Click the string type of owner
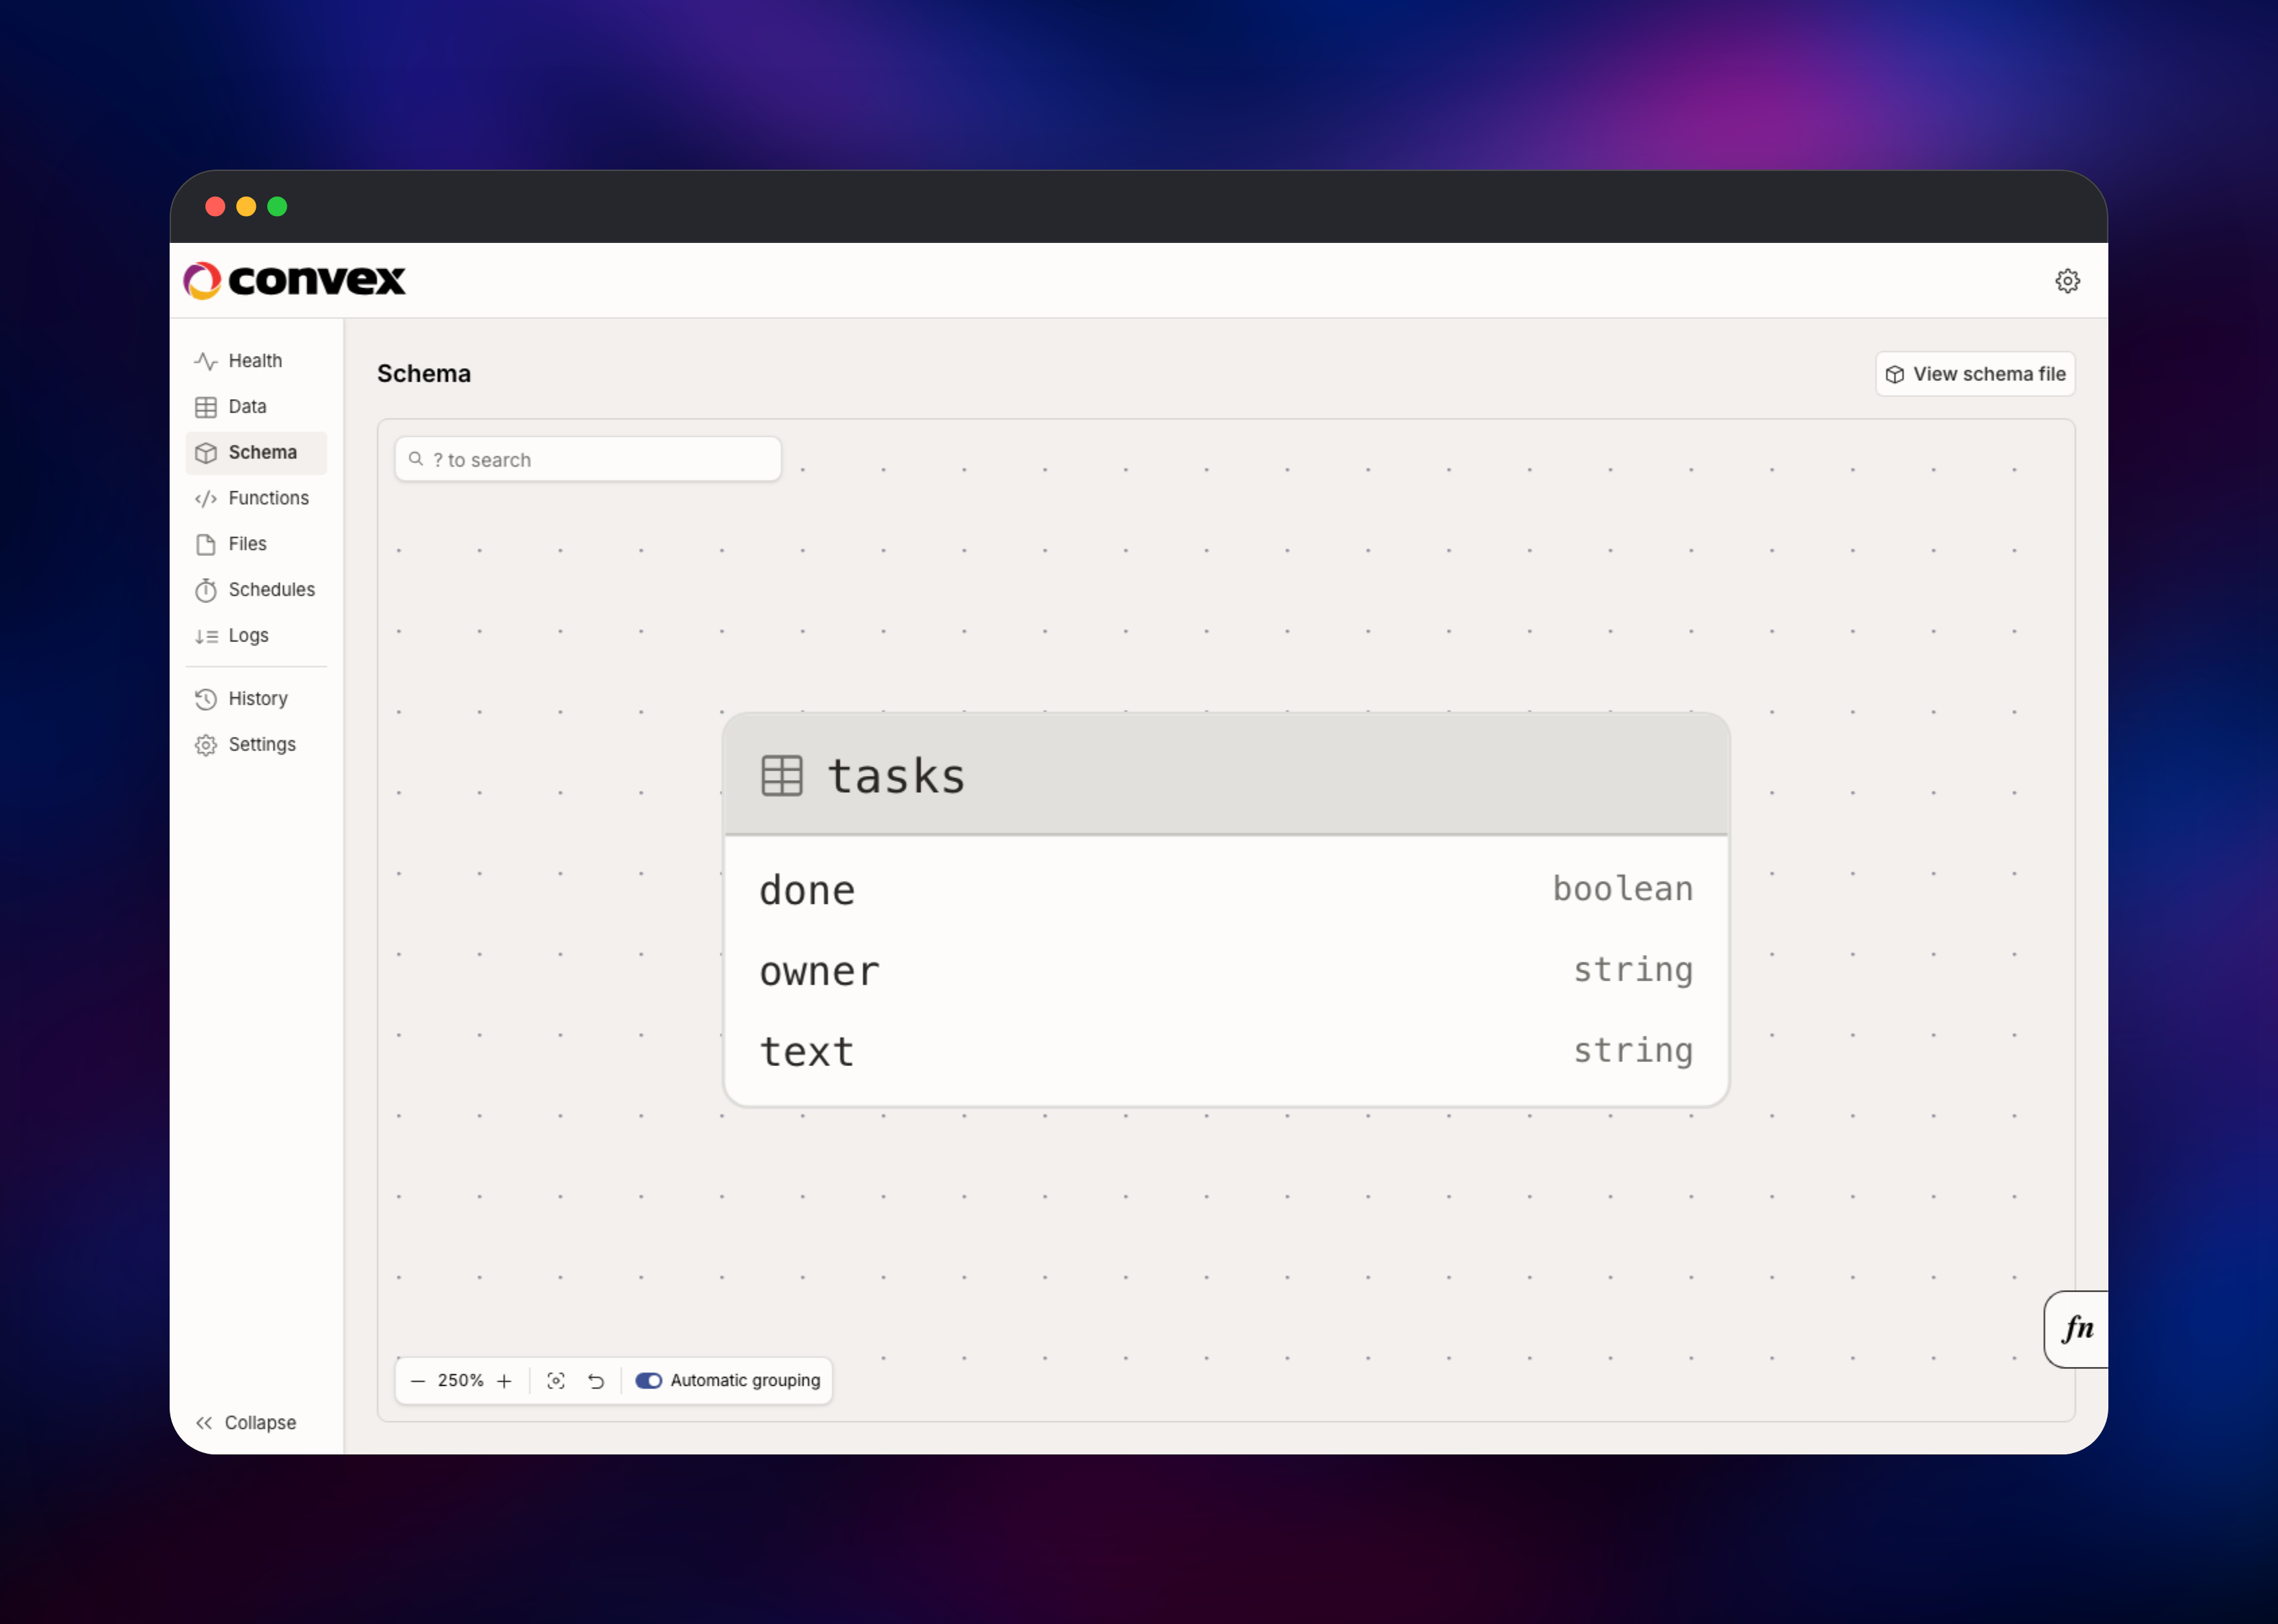2278x1624 pixels. click(x=1634, y=970)
